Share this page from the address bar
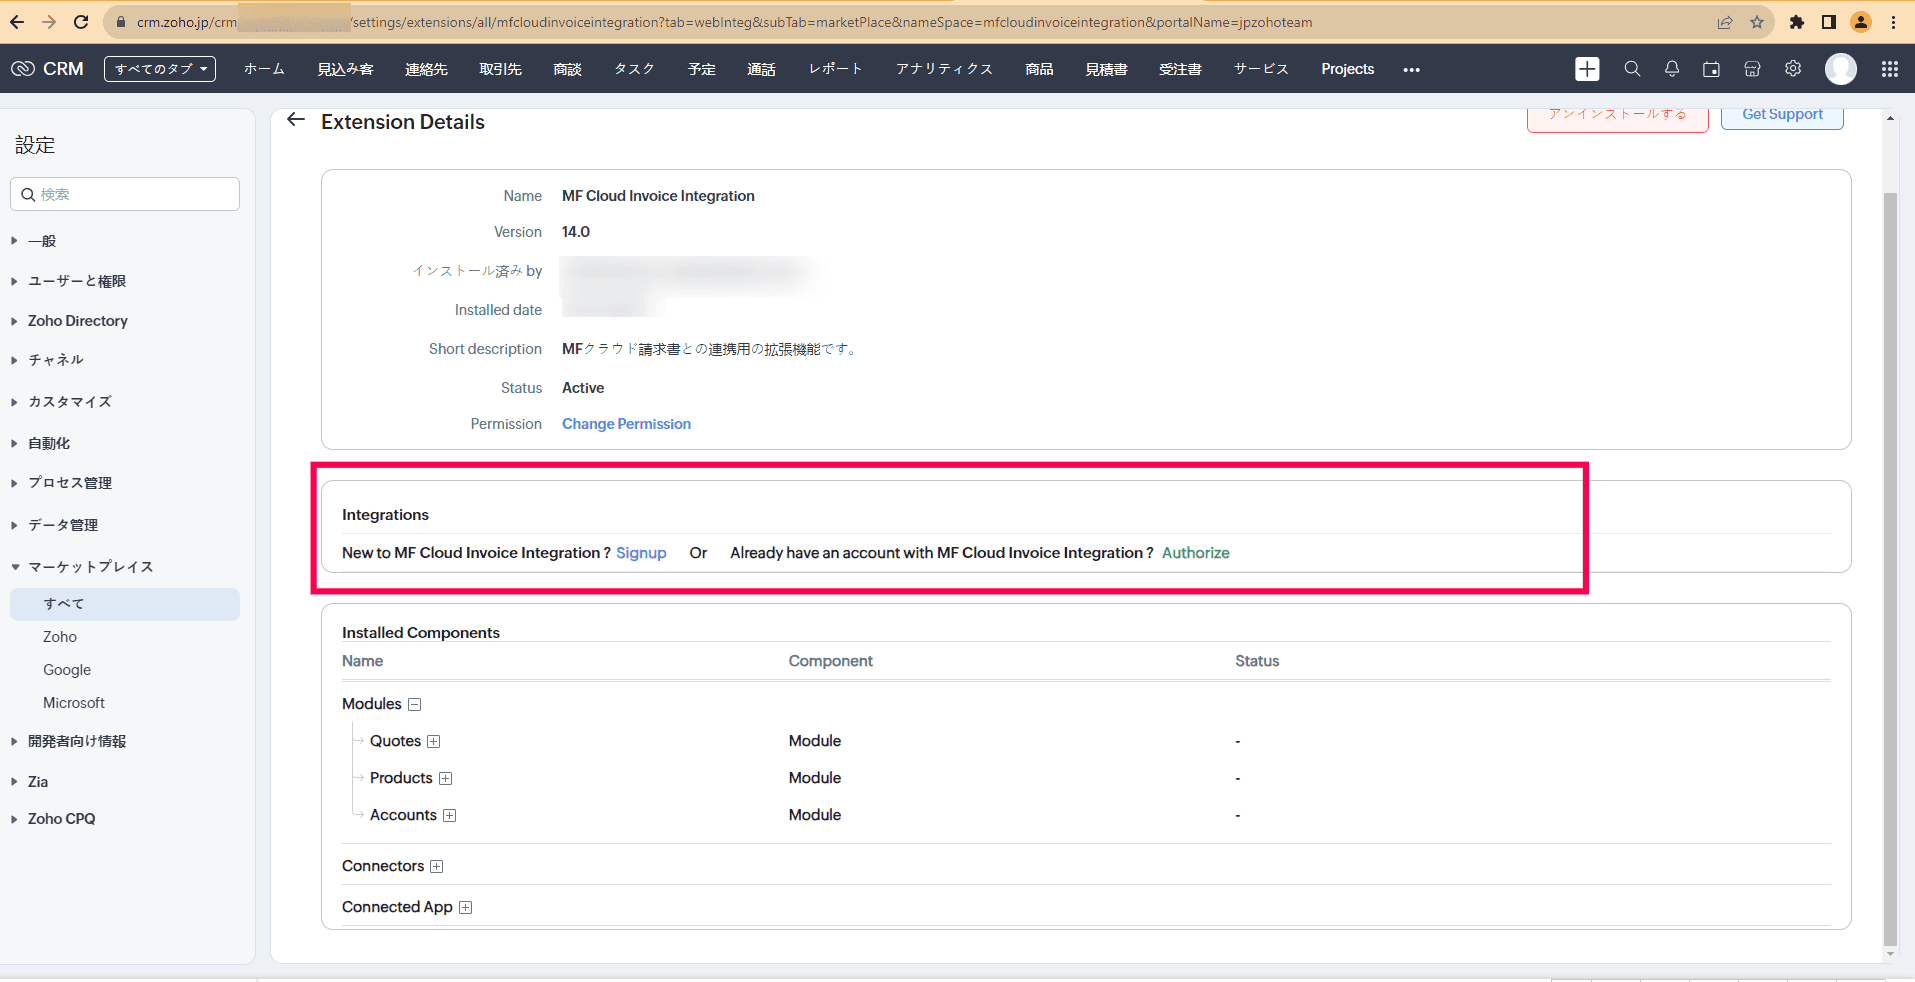1915x982 pixels. point(1725,22)
